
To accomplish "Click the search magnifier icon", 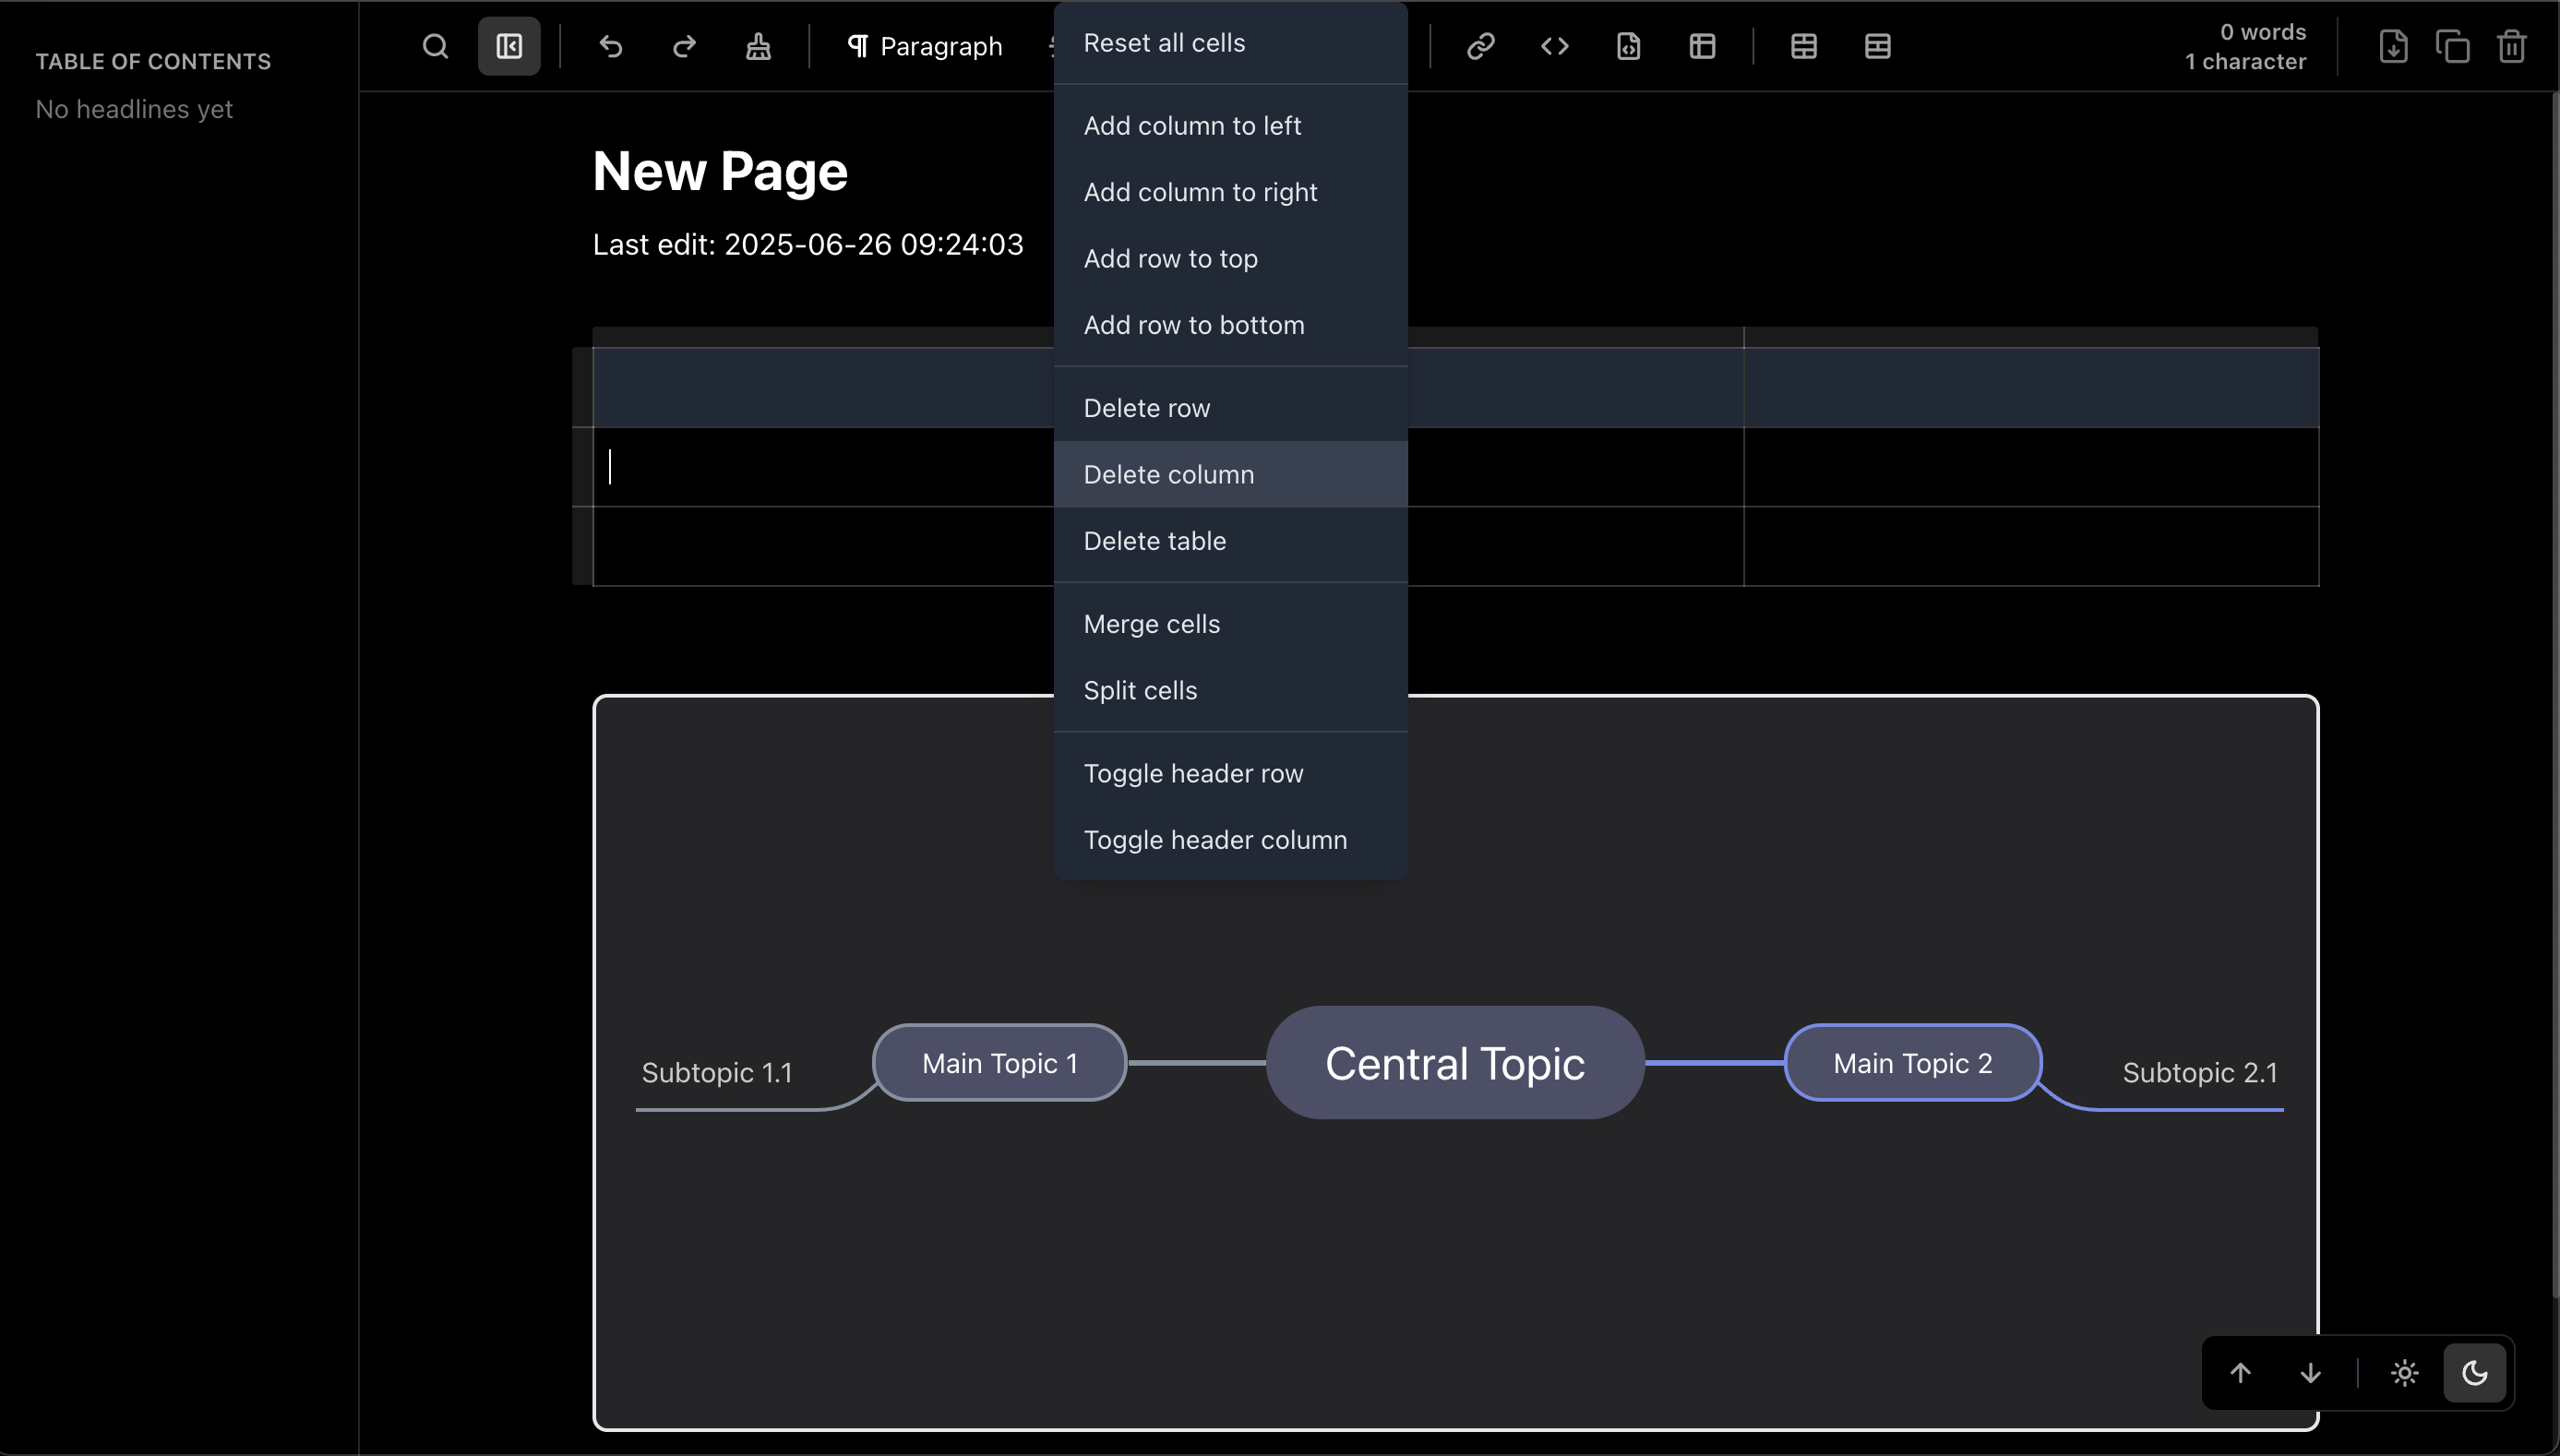I will tap(435, 46).
